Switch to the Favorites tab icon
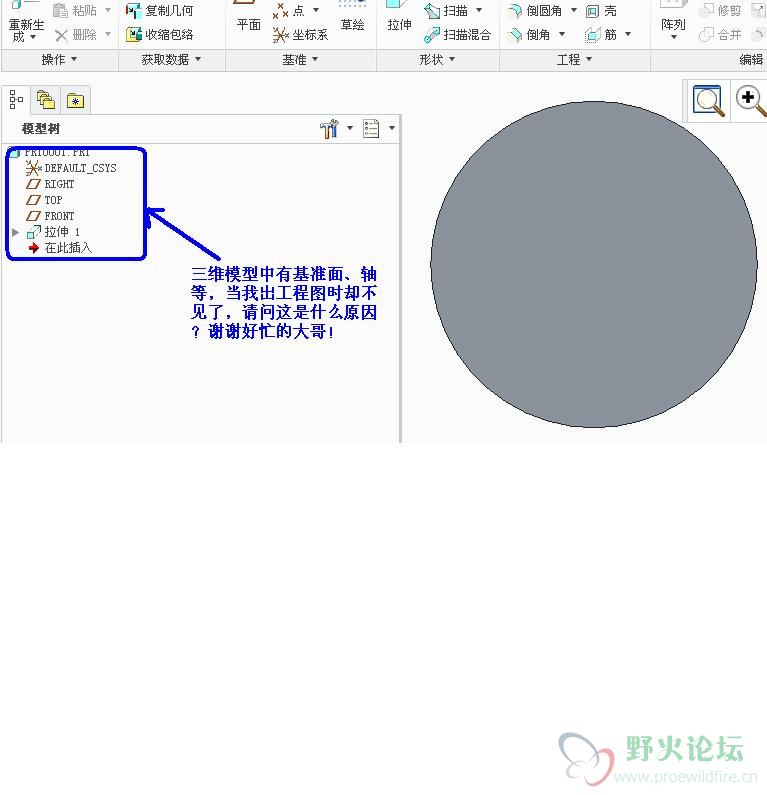 (76, 101)
